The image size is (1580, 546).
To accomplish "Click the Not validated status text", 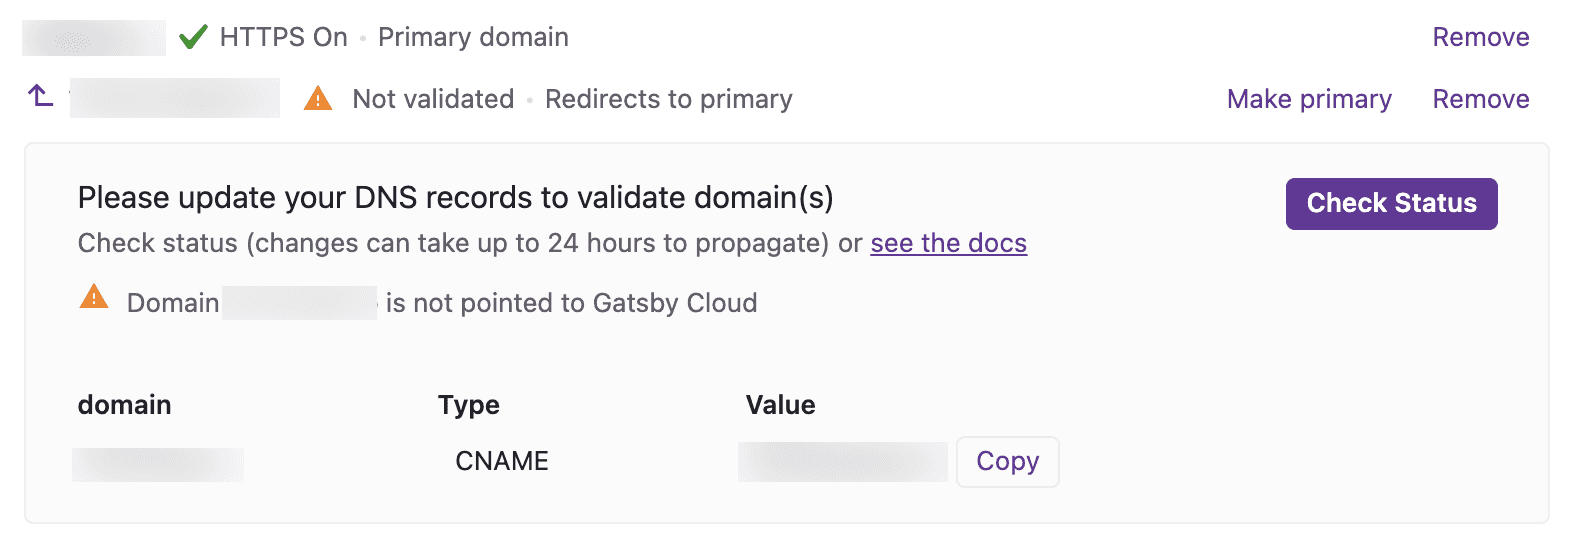I will (433, 99).
